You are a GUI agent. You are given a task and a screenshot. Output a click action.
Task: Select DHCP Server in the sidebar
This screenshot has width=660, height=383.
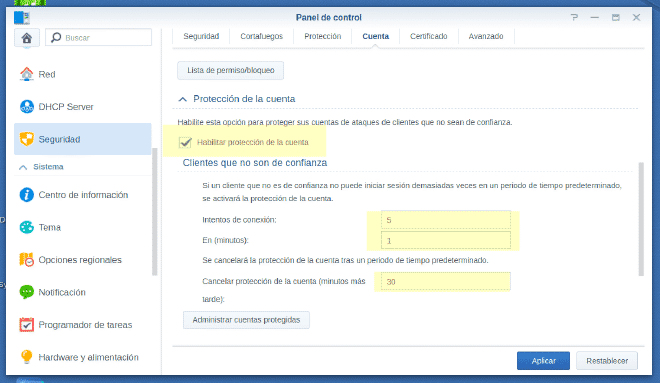(66, 107)
